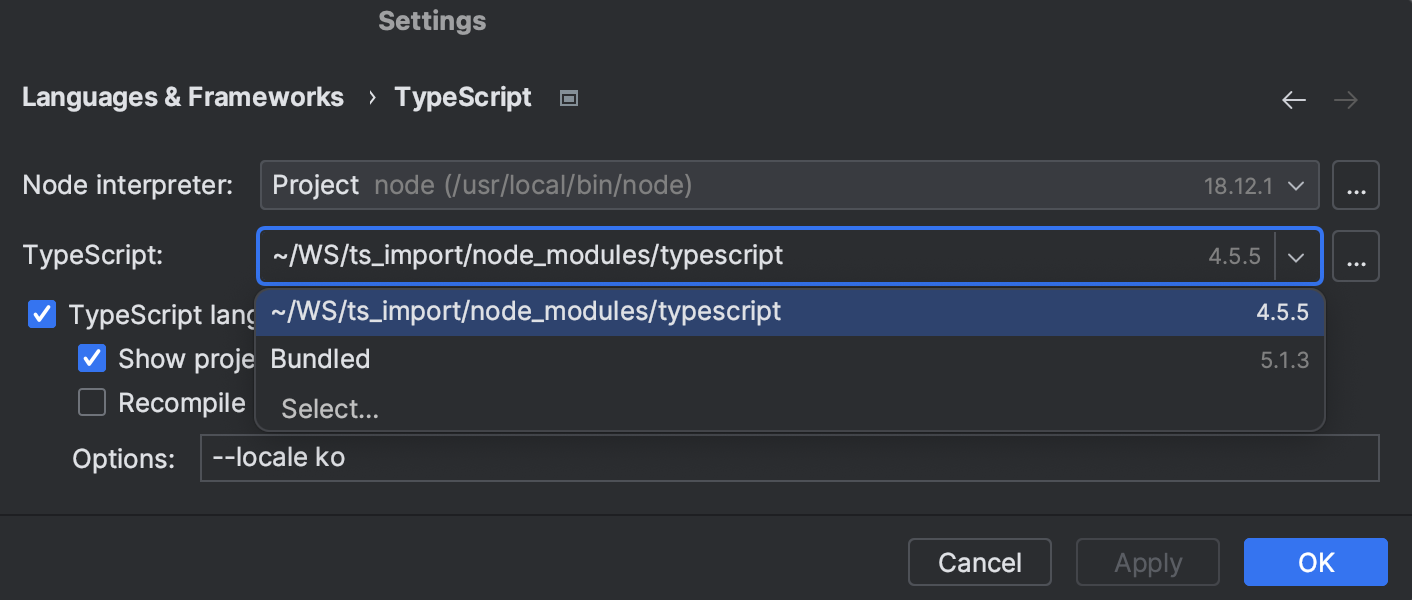Click the Apply button
The height and width of the screenshot is (600, 1412).
(x=1147, y=562)
